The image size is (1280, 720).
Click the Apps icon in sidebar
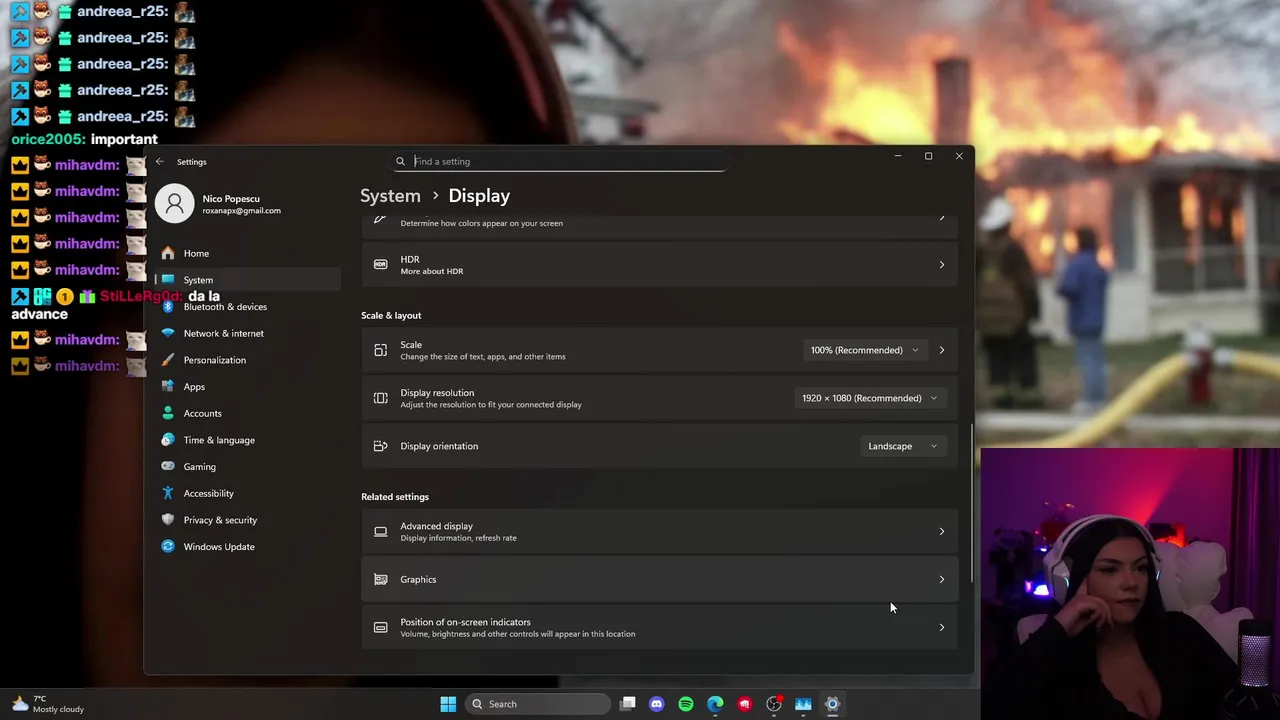coord(168,387)
